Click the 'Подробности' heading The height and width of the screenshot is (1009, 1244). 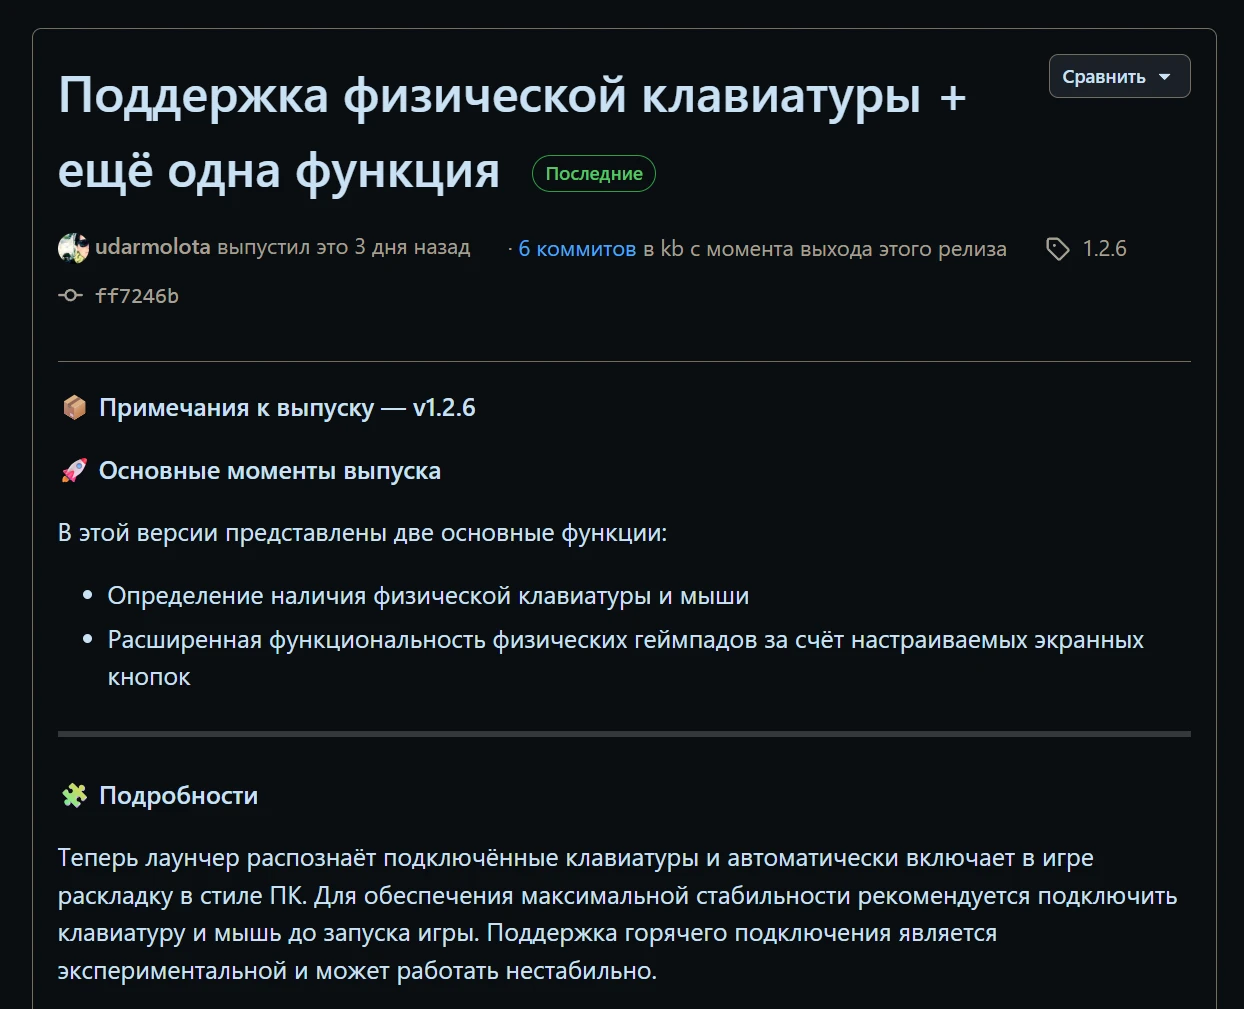point(179,796)
